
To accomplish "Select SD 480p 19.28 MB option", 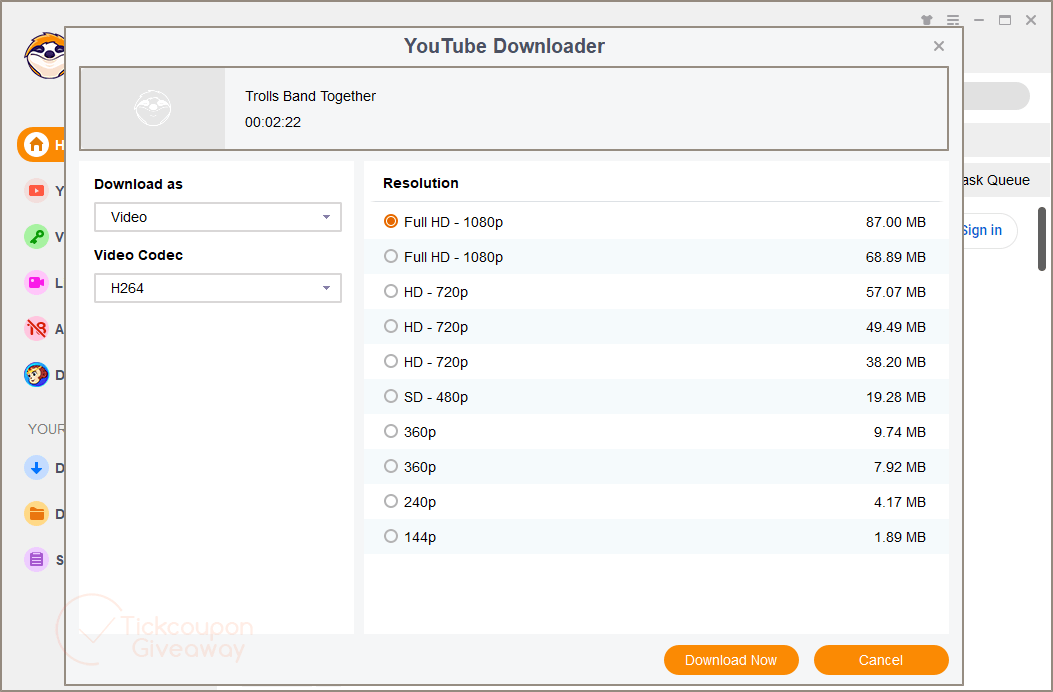I will pos(656,396).
